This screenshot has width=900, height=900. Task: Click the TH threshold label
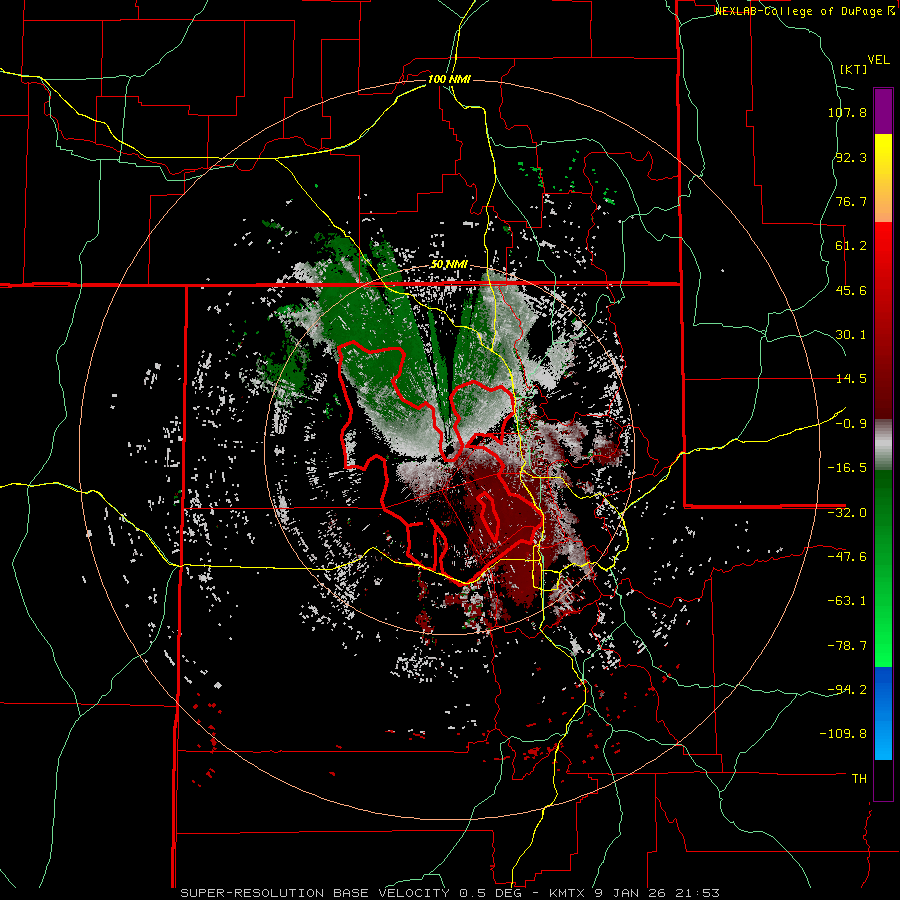click(x=859, y=779)
